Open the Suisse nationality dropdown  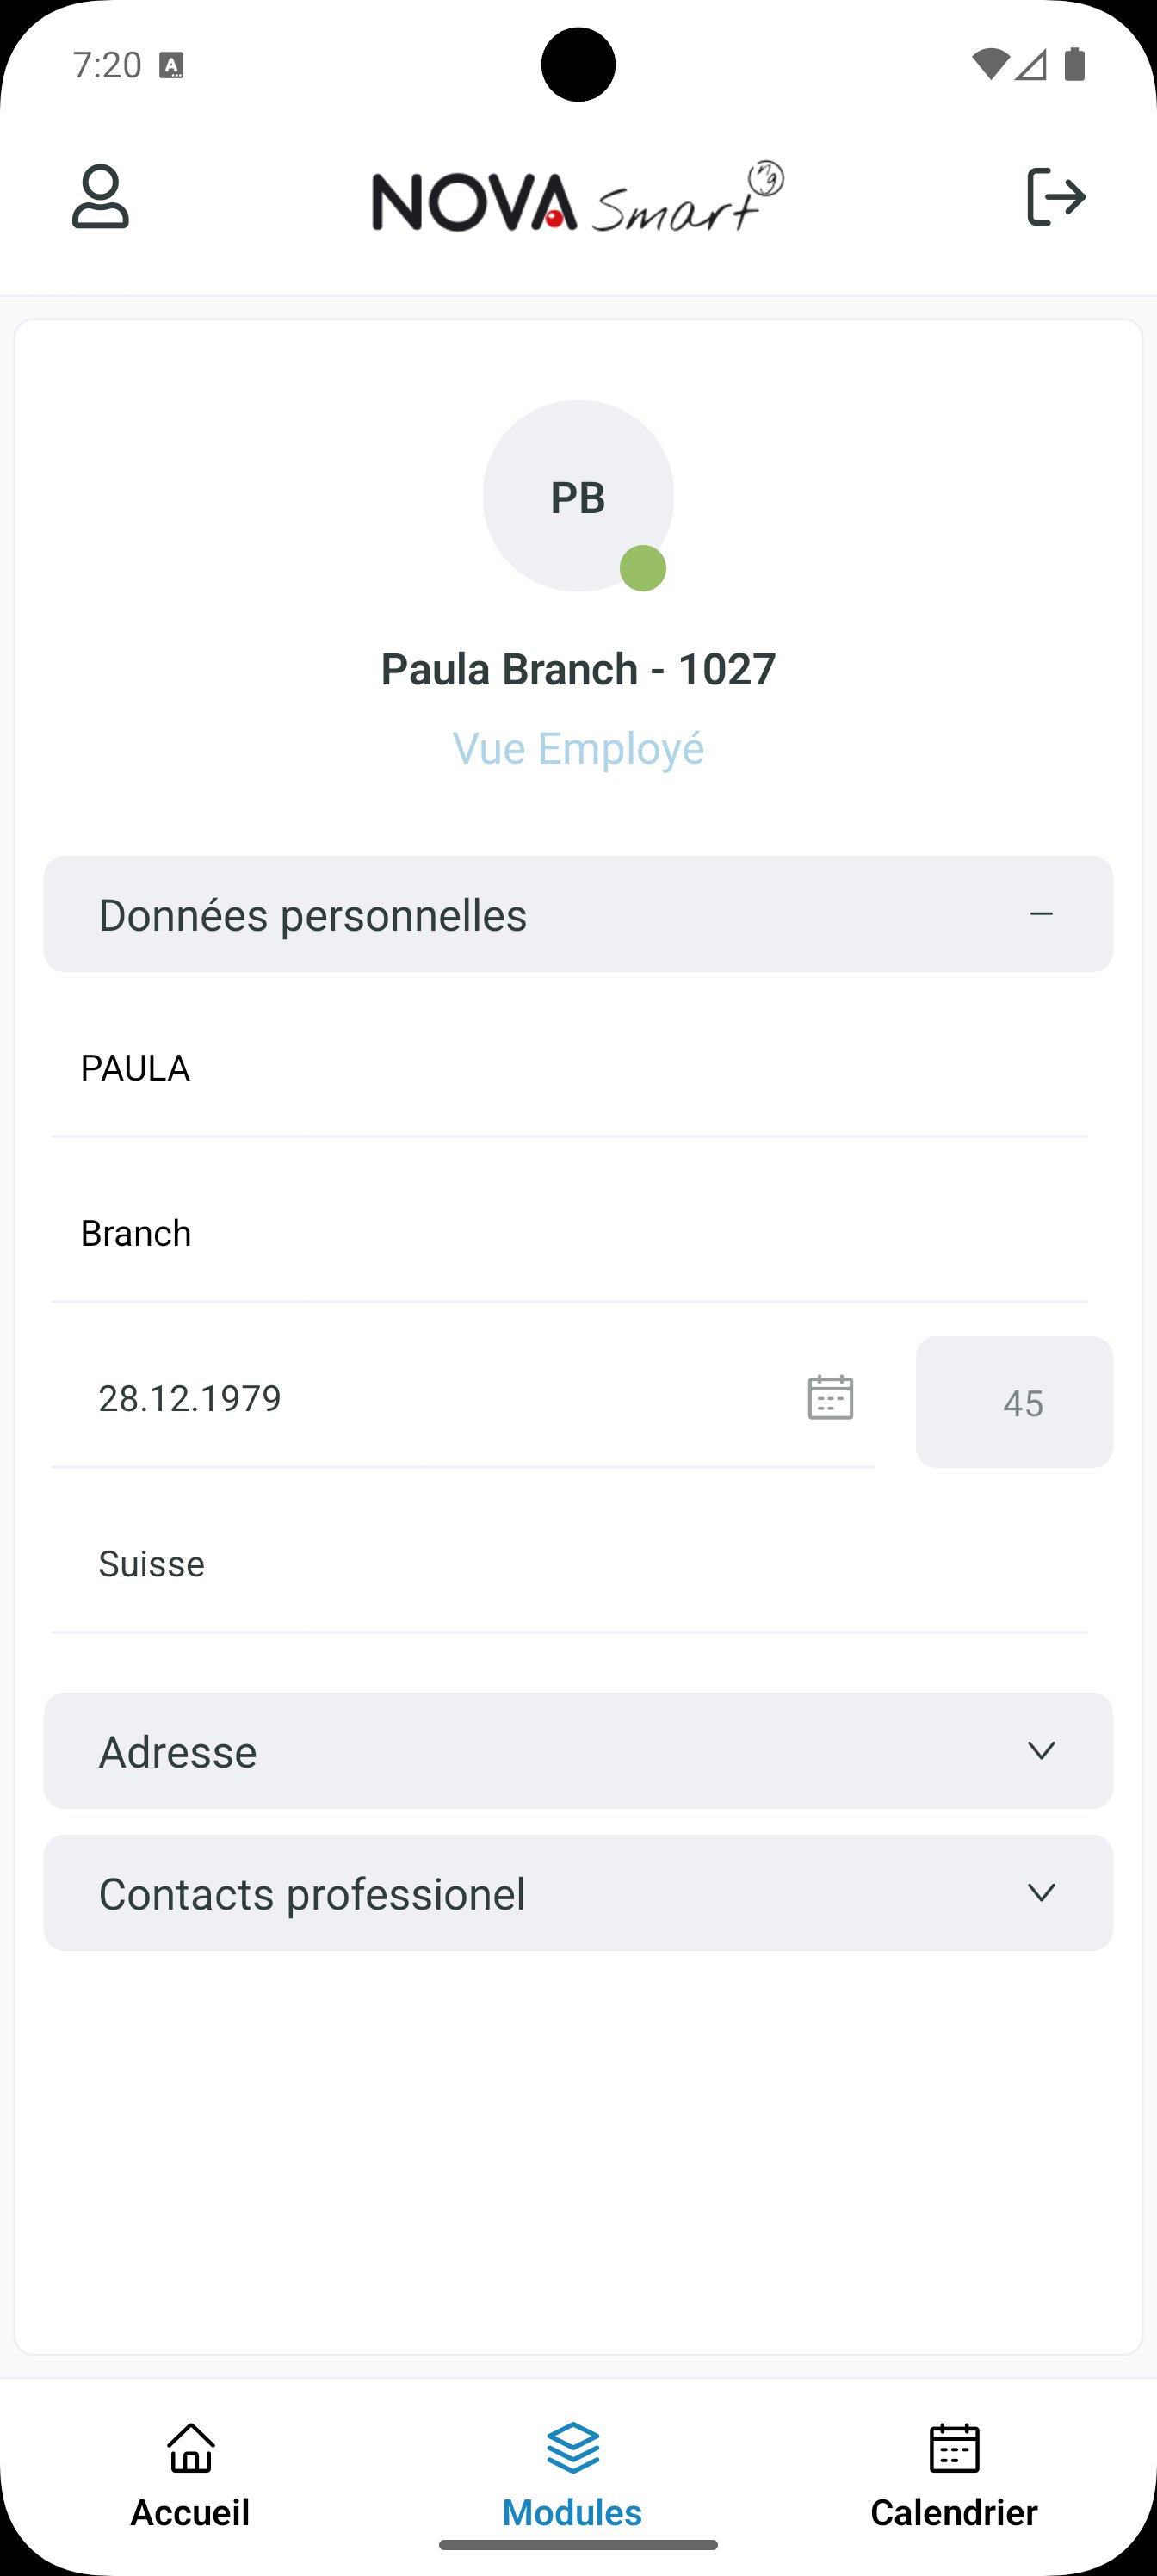(569, 1564)
